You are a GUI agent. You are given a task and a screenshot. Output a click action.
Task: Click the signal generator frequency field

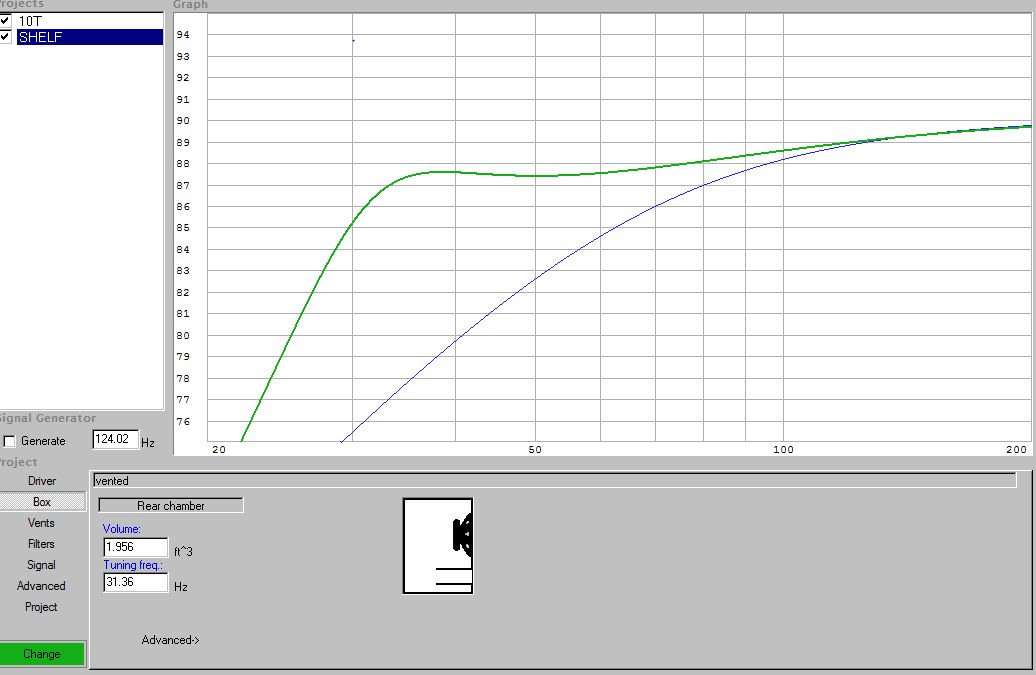click(x=115, y=439)
